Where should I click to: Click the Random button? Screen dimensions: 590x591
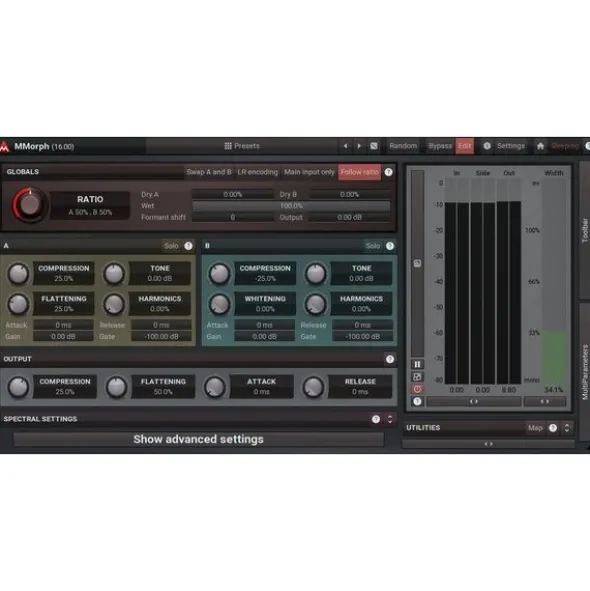pos(403,146)
